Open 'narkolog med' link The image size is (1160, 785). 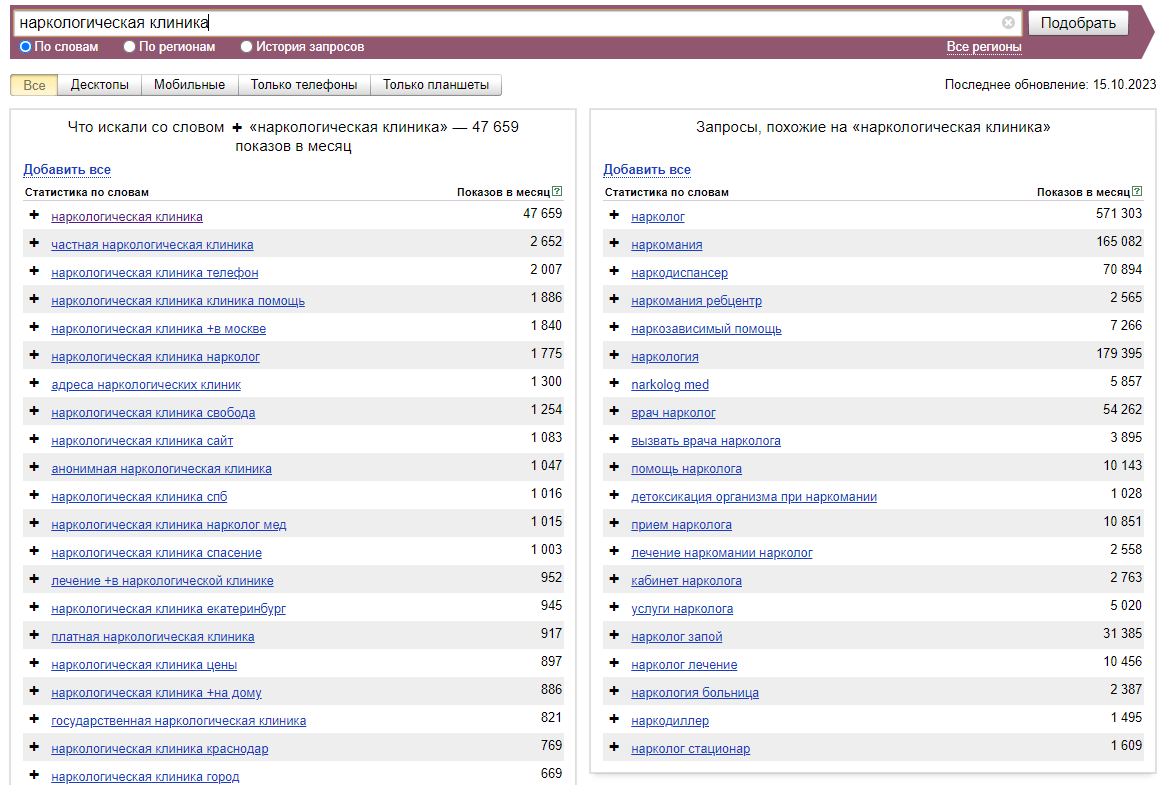click(x=670, y=385)
